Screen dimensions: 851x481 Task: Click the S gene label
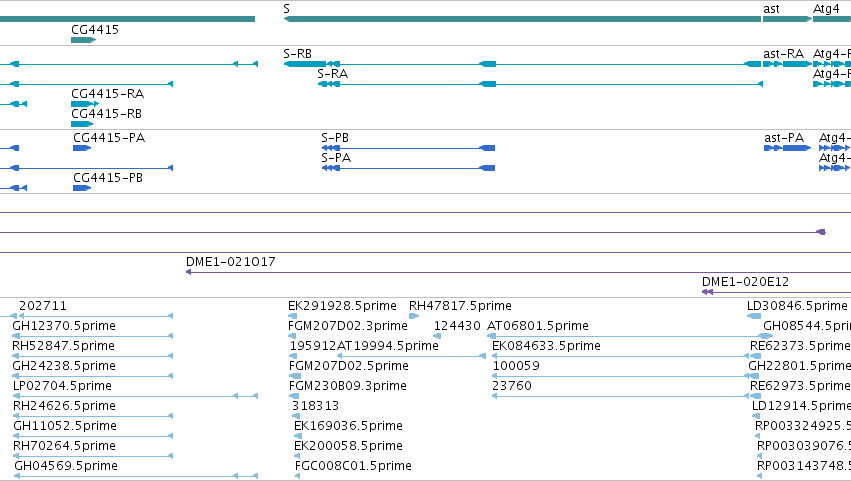[x=287, y=9]
